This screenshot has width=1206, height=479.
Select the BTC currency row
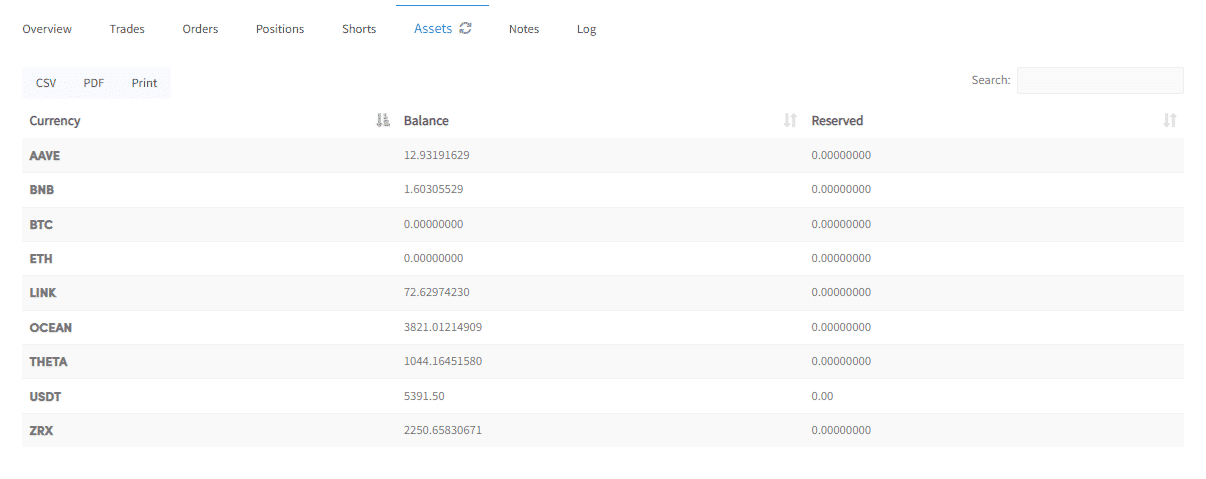(x=603, y=224)
